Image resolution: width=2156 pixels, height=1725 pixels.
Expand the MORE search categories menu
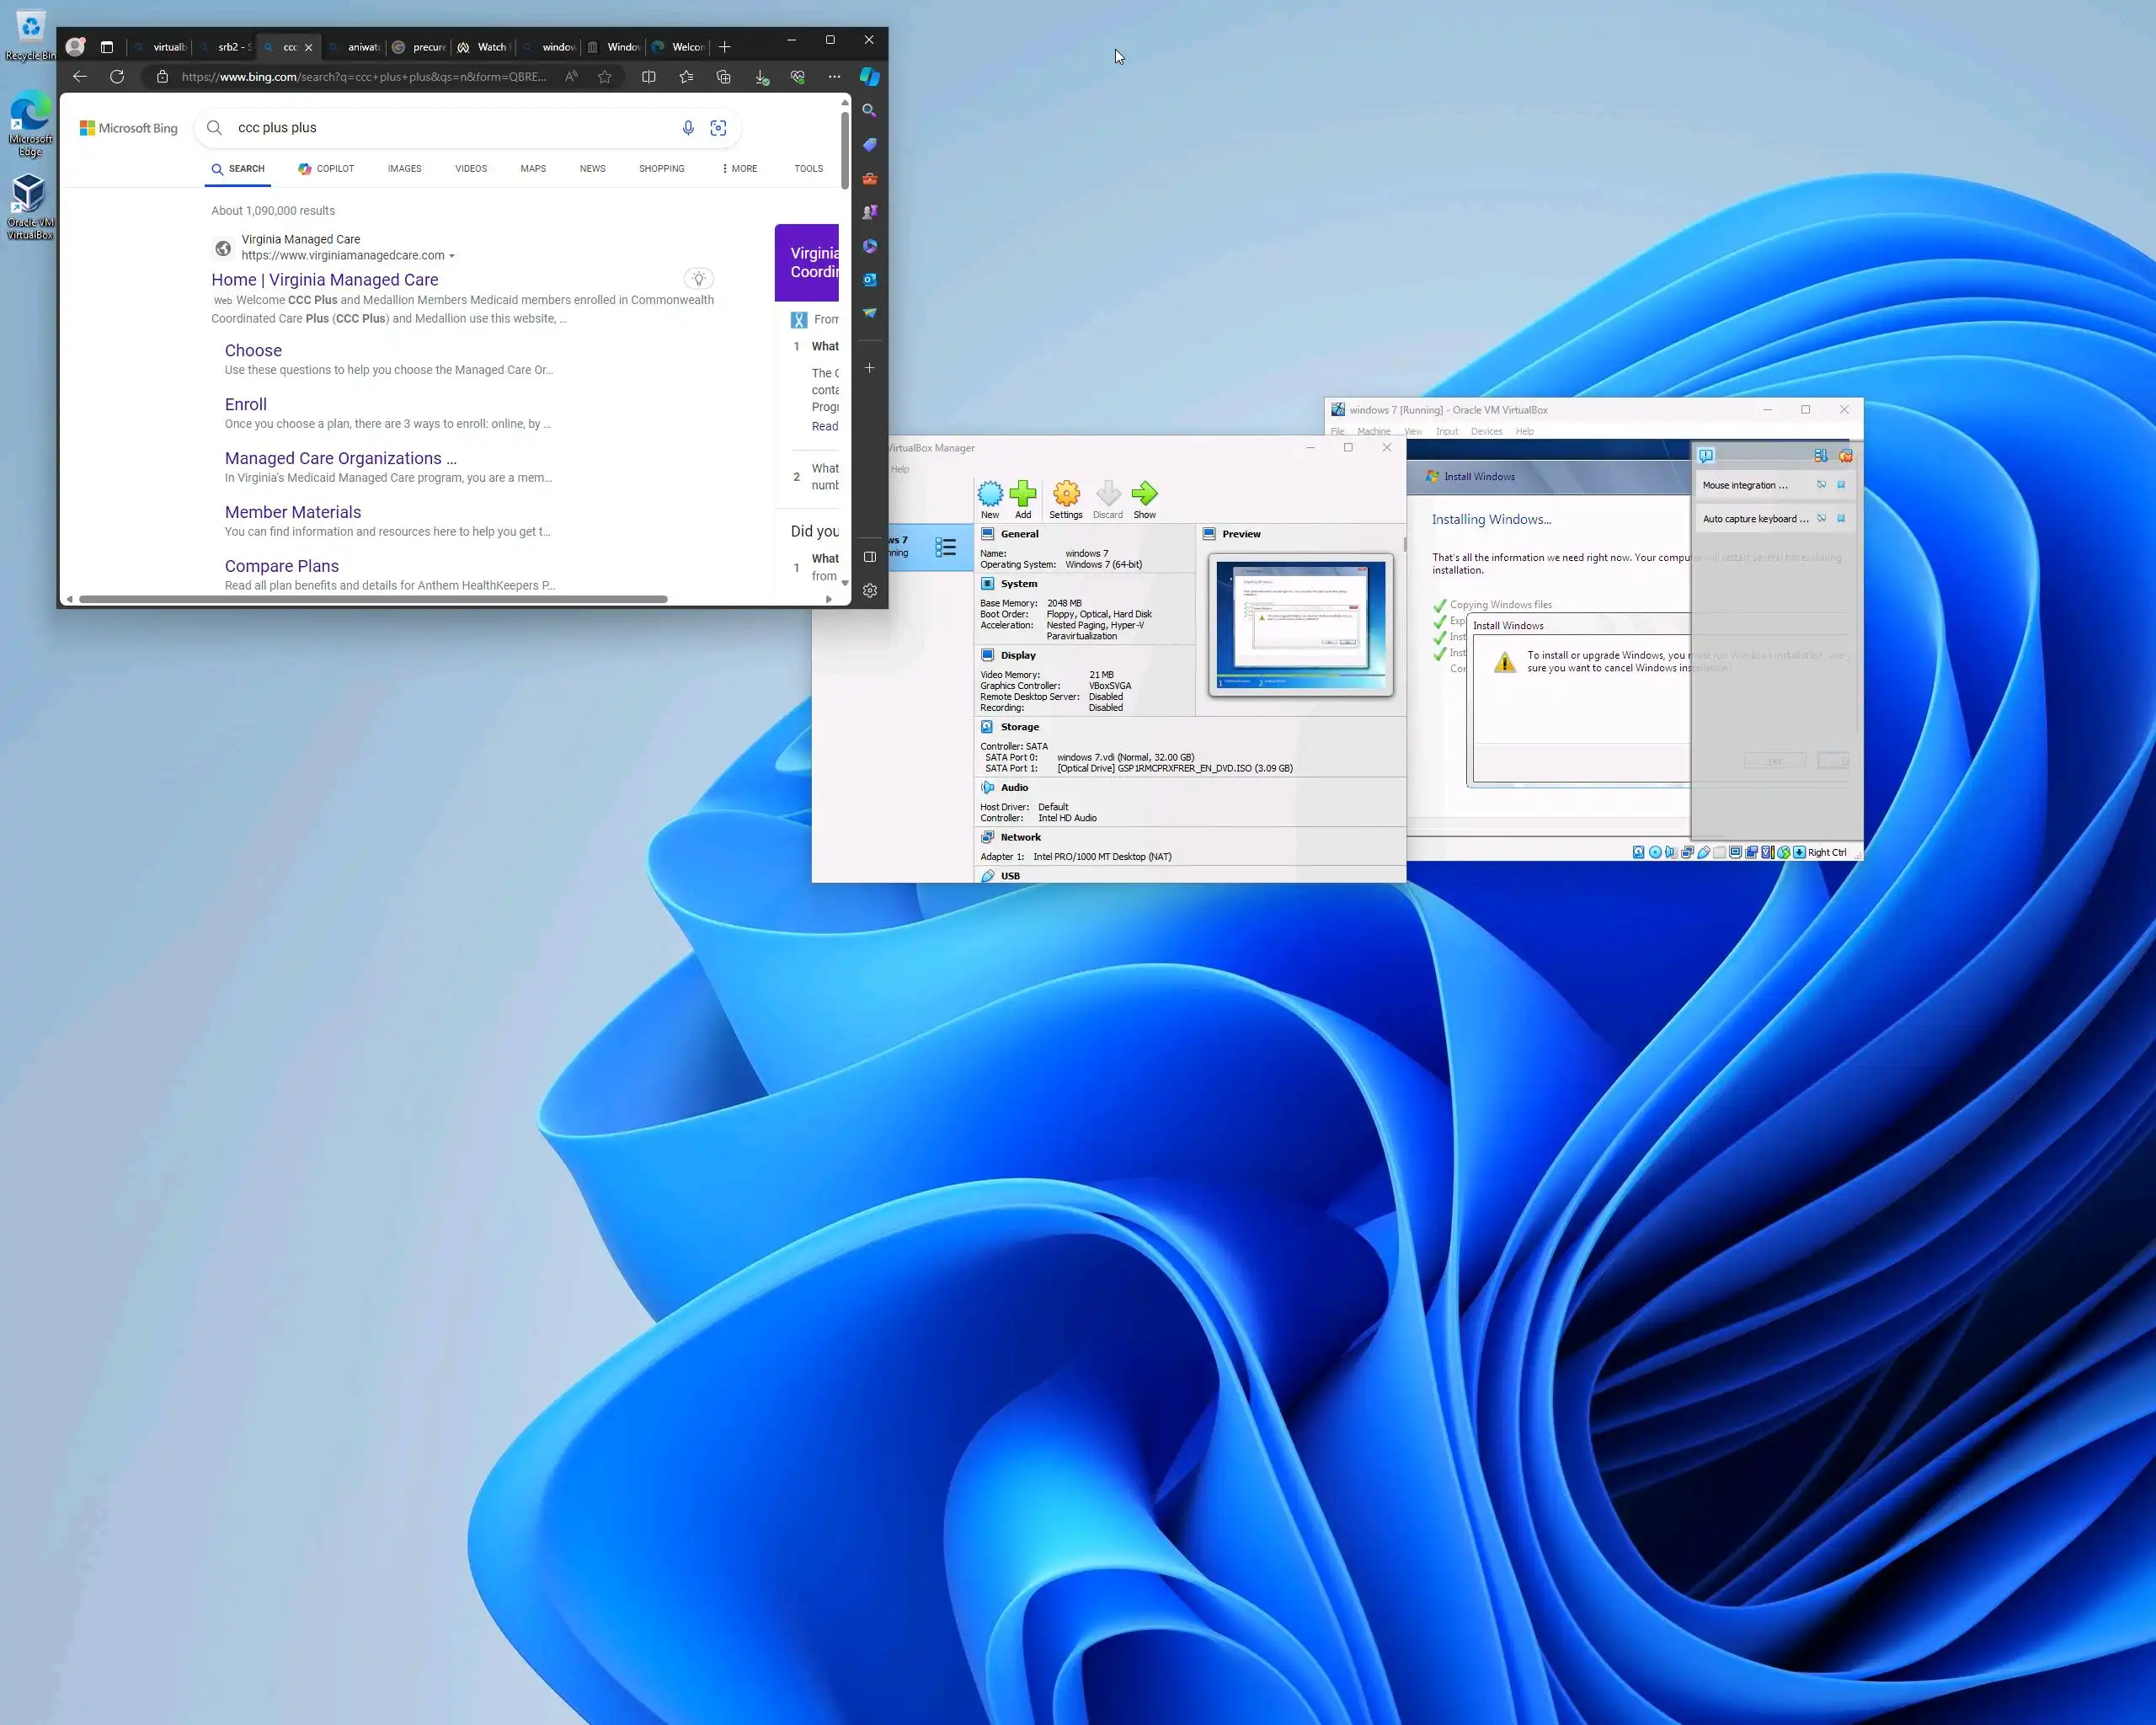point(739,169)
